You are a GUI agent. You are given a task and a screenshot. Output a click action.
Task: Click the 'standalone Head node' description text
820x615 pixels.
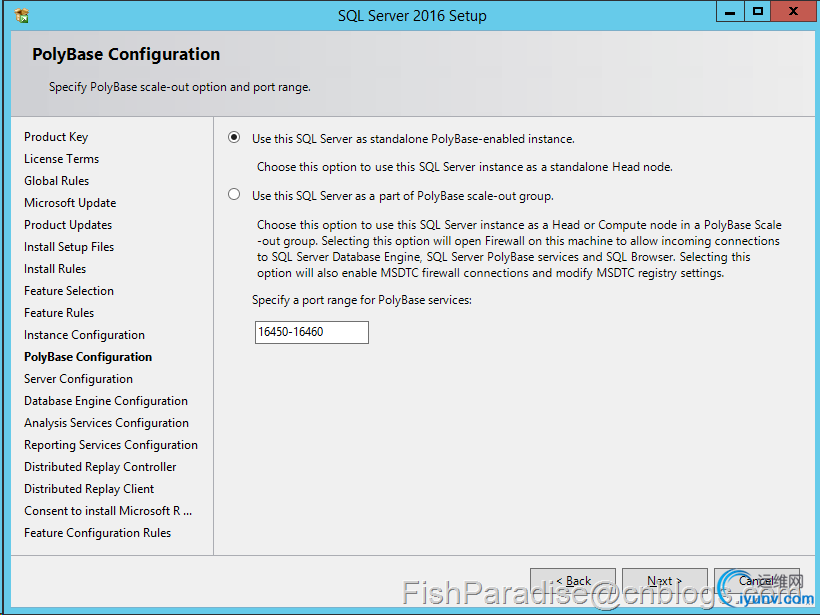[x=464, y=167]
